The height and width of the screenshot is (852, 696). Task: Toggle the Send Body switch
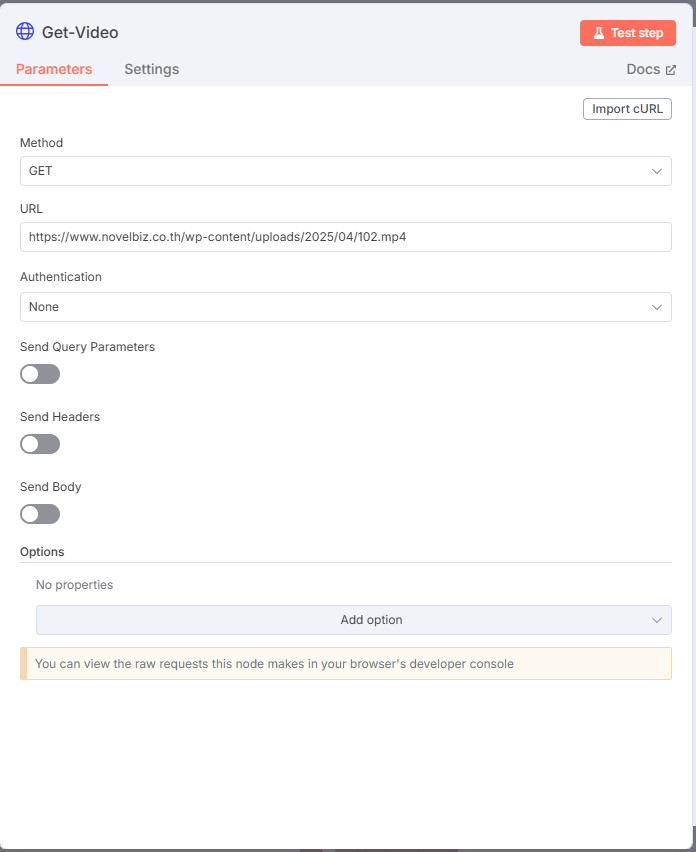coord(40,514)
